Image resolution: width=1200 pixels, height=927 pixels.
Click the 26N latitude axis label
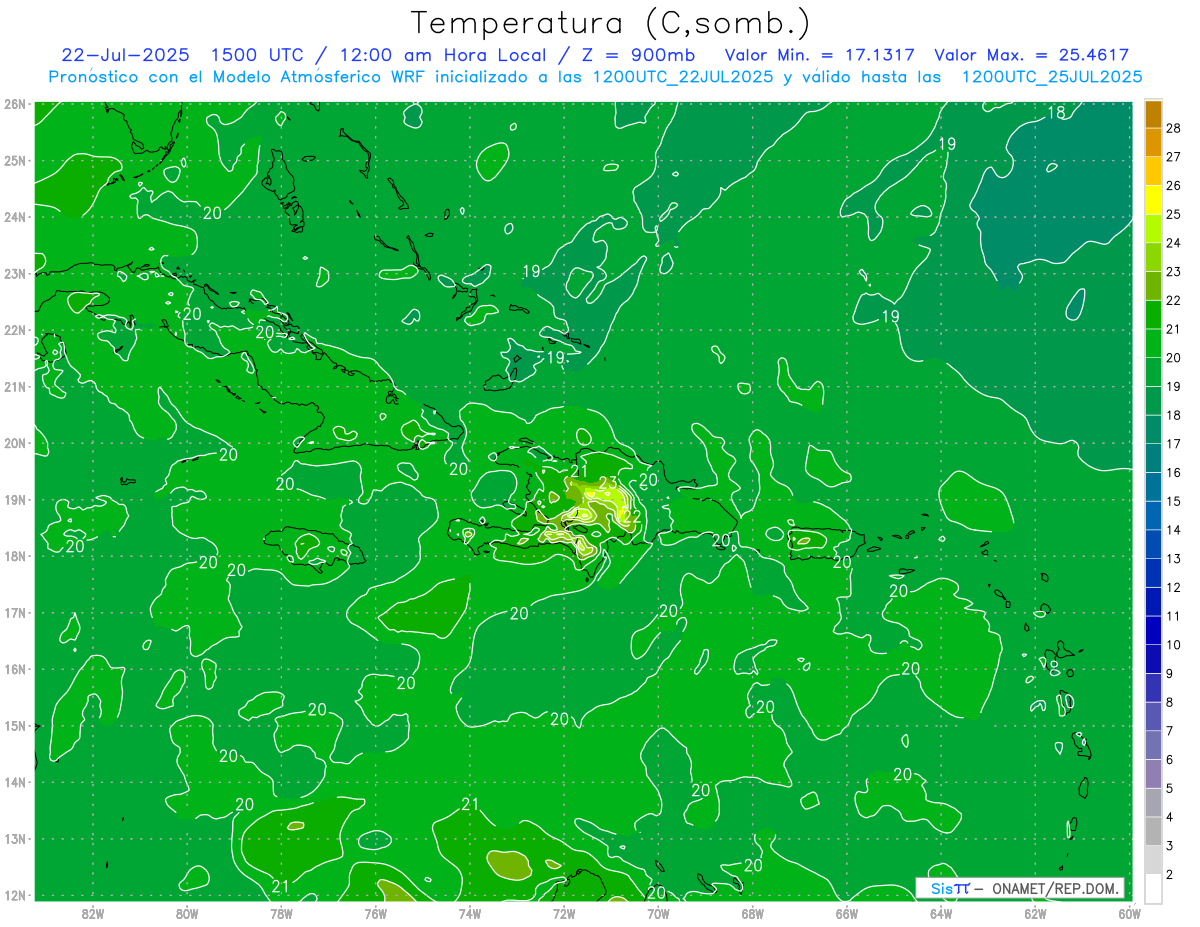14,104
